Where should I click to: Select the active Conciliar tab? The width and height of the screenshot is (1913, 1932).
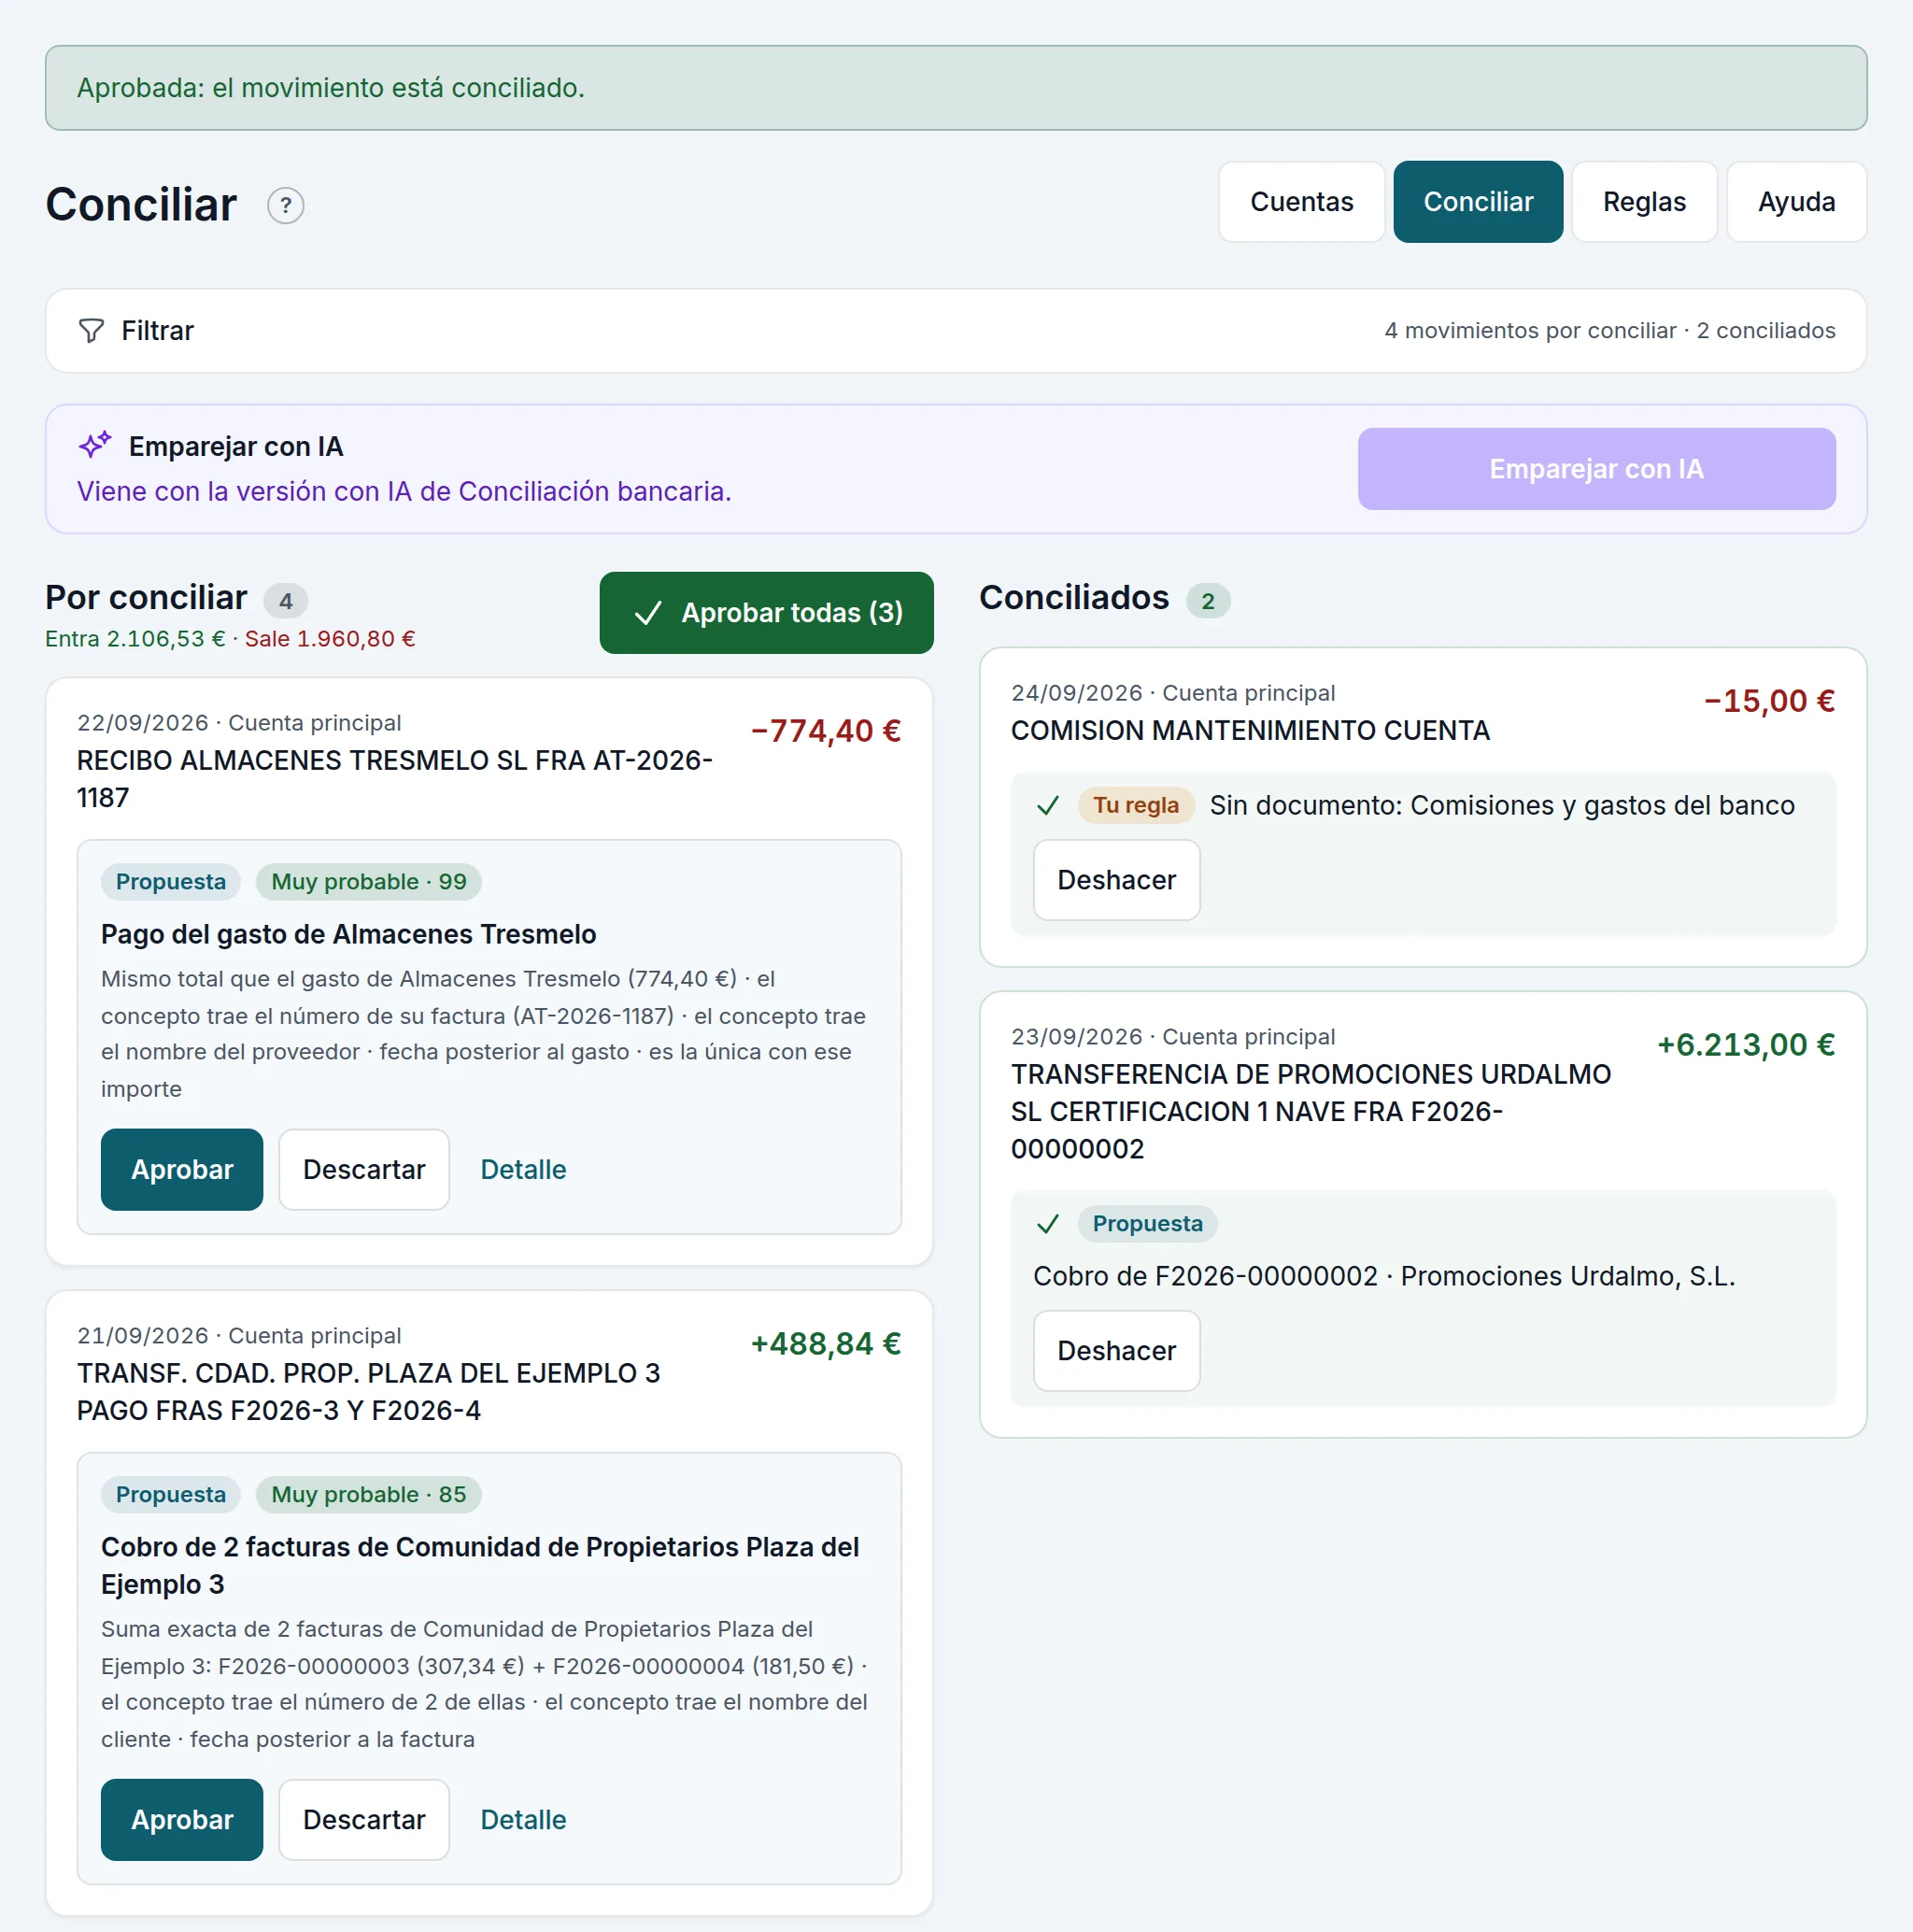[1478, 202]
